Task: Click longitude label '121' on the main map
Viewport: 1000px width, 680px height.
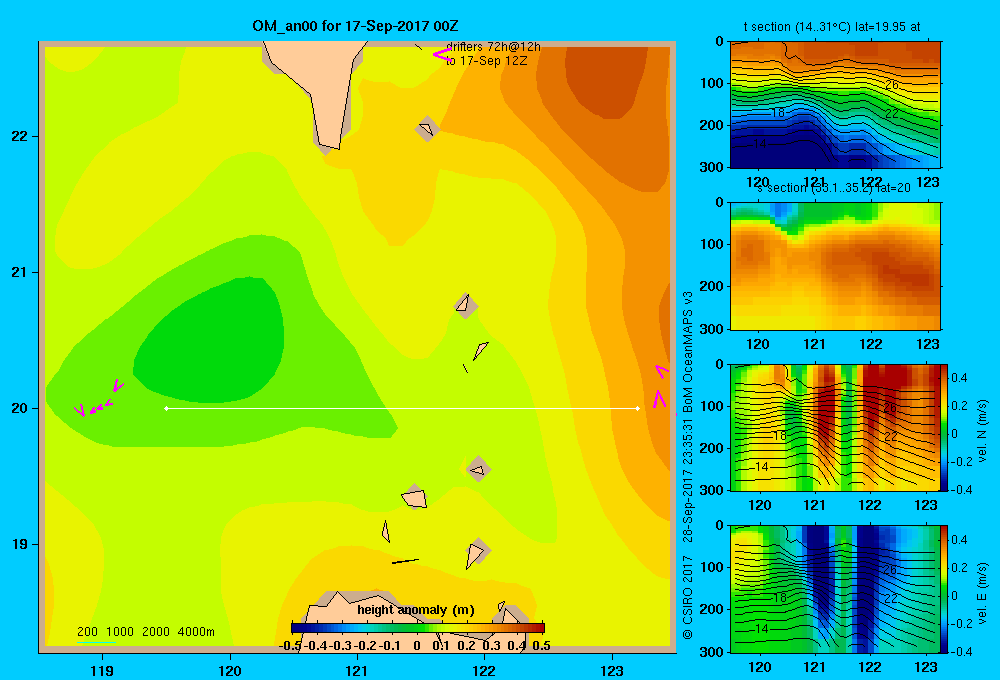Action: (x=357, y=670)
